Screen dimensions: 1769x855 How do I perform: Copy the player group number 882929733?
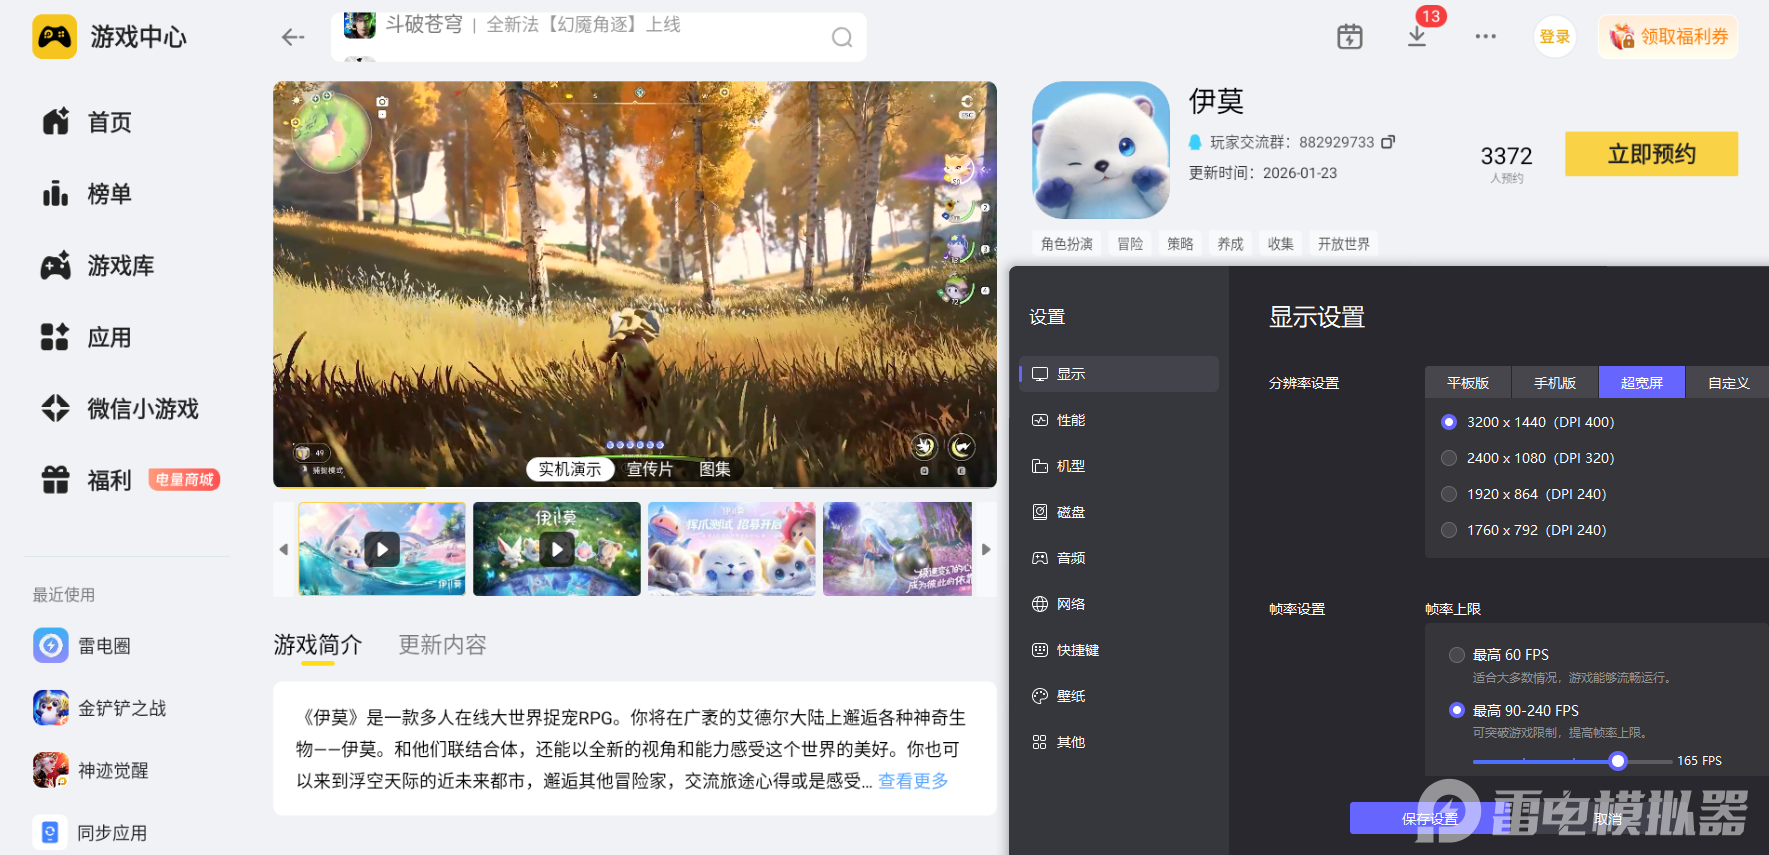(1388, 142)
